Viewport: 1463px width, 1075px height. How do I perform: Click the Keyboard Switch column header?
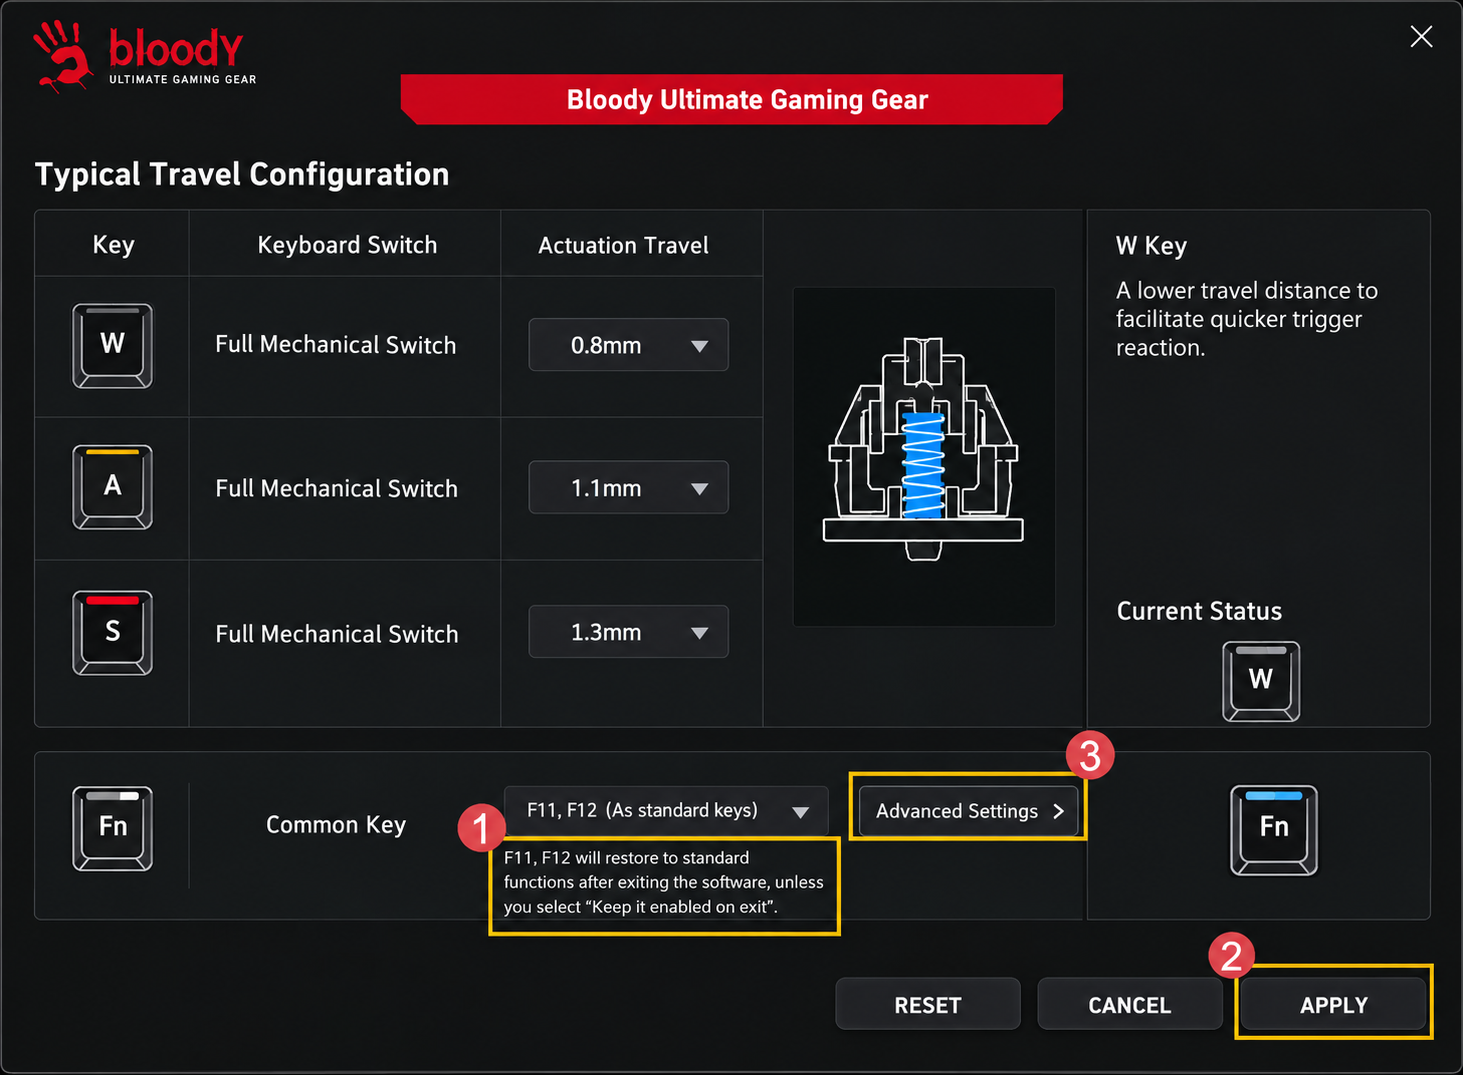pyautogui.click(x=347, y=245)
